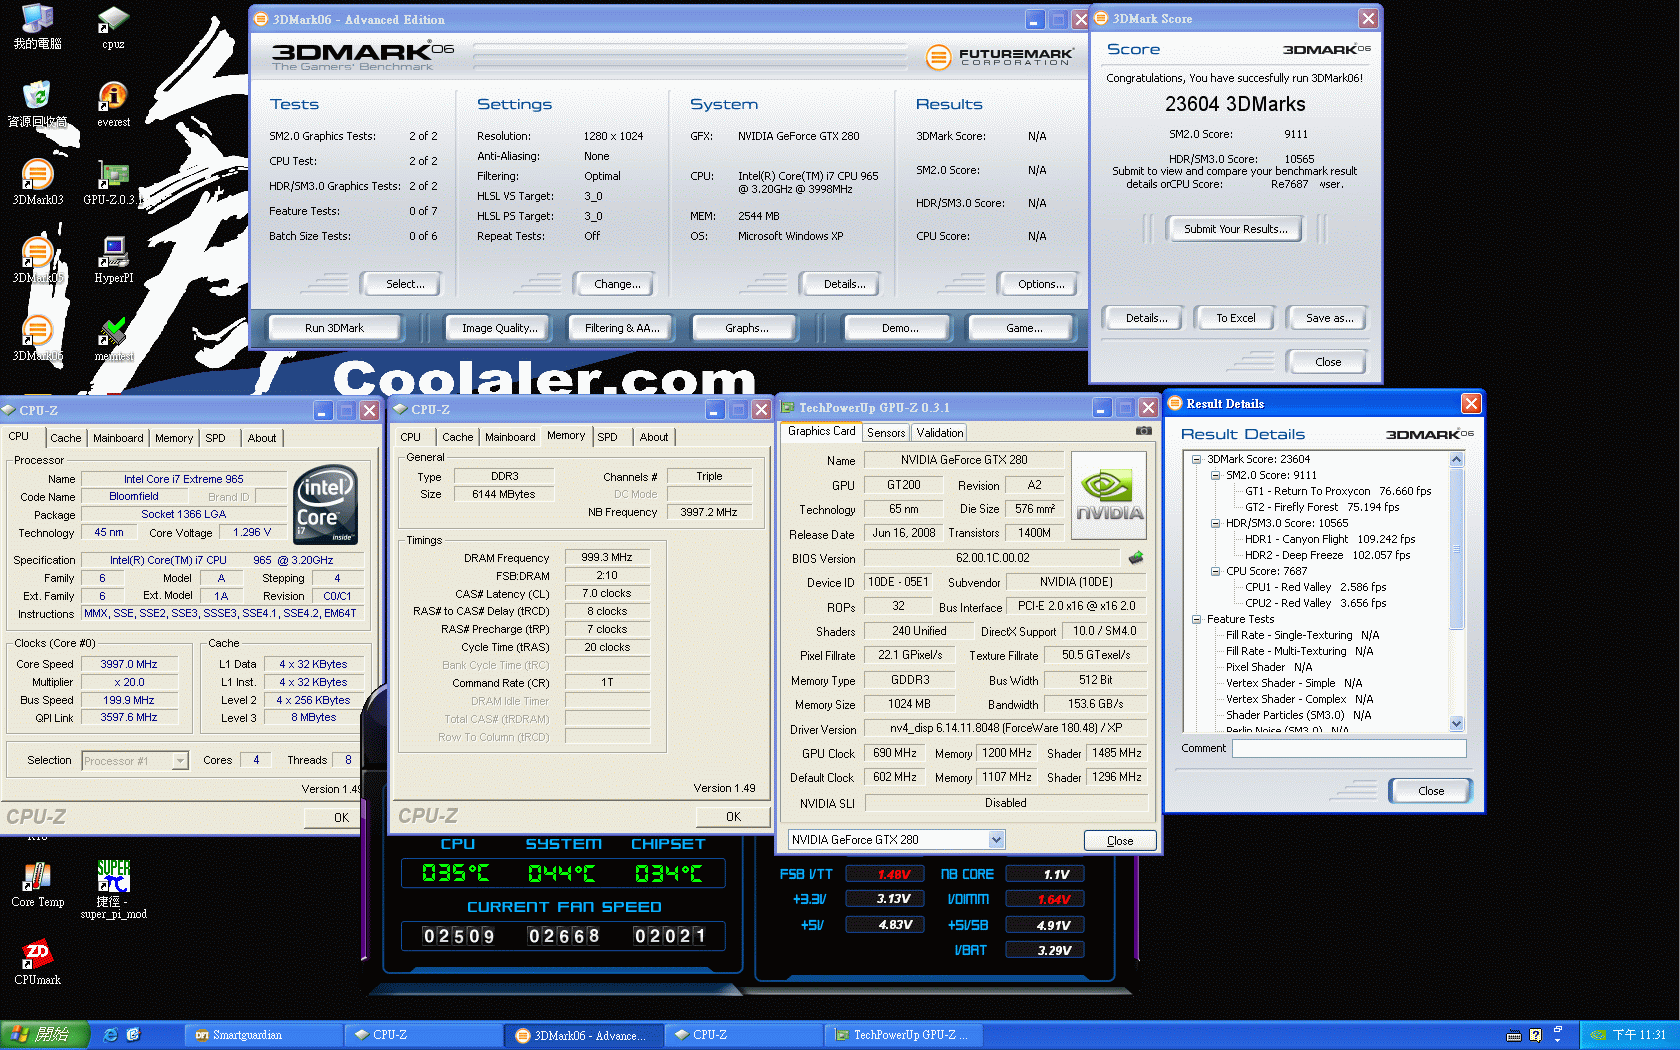
Task: Click the Game button in 3DMark06
Action: (x=1024, y=328)
